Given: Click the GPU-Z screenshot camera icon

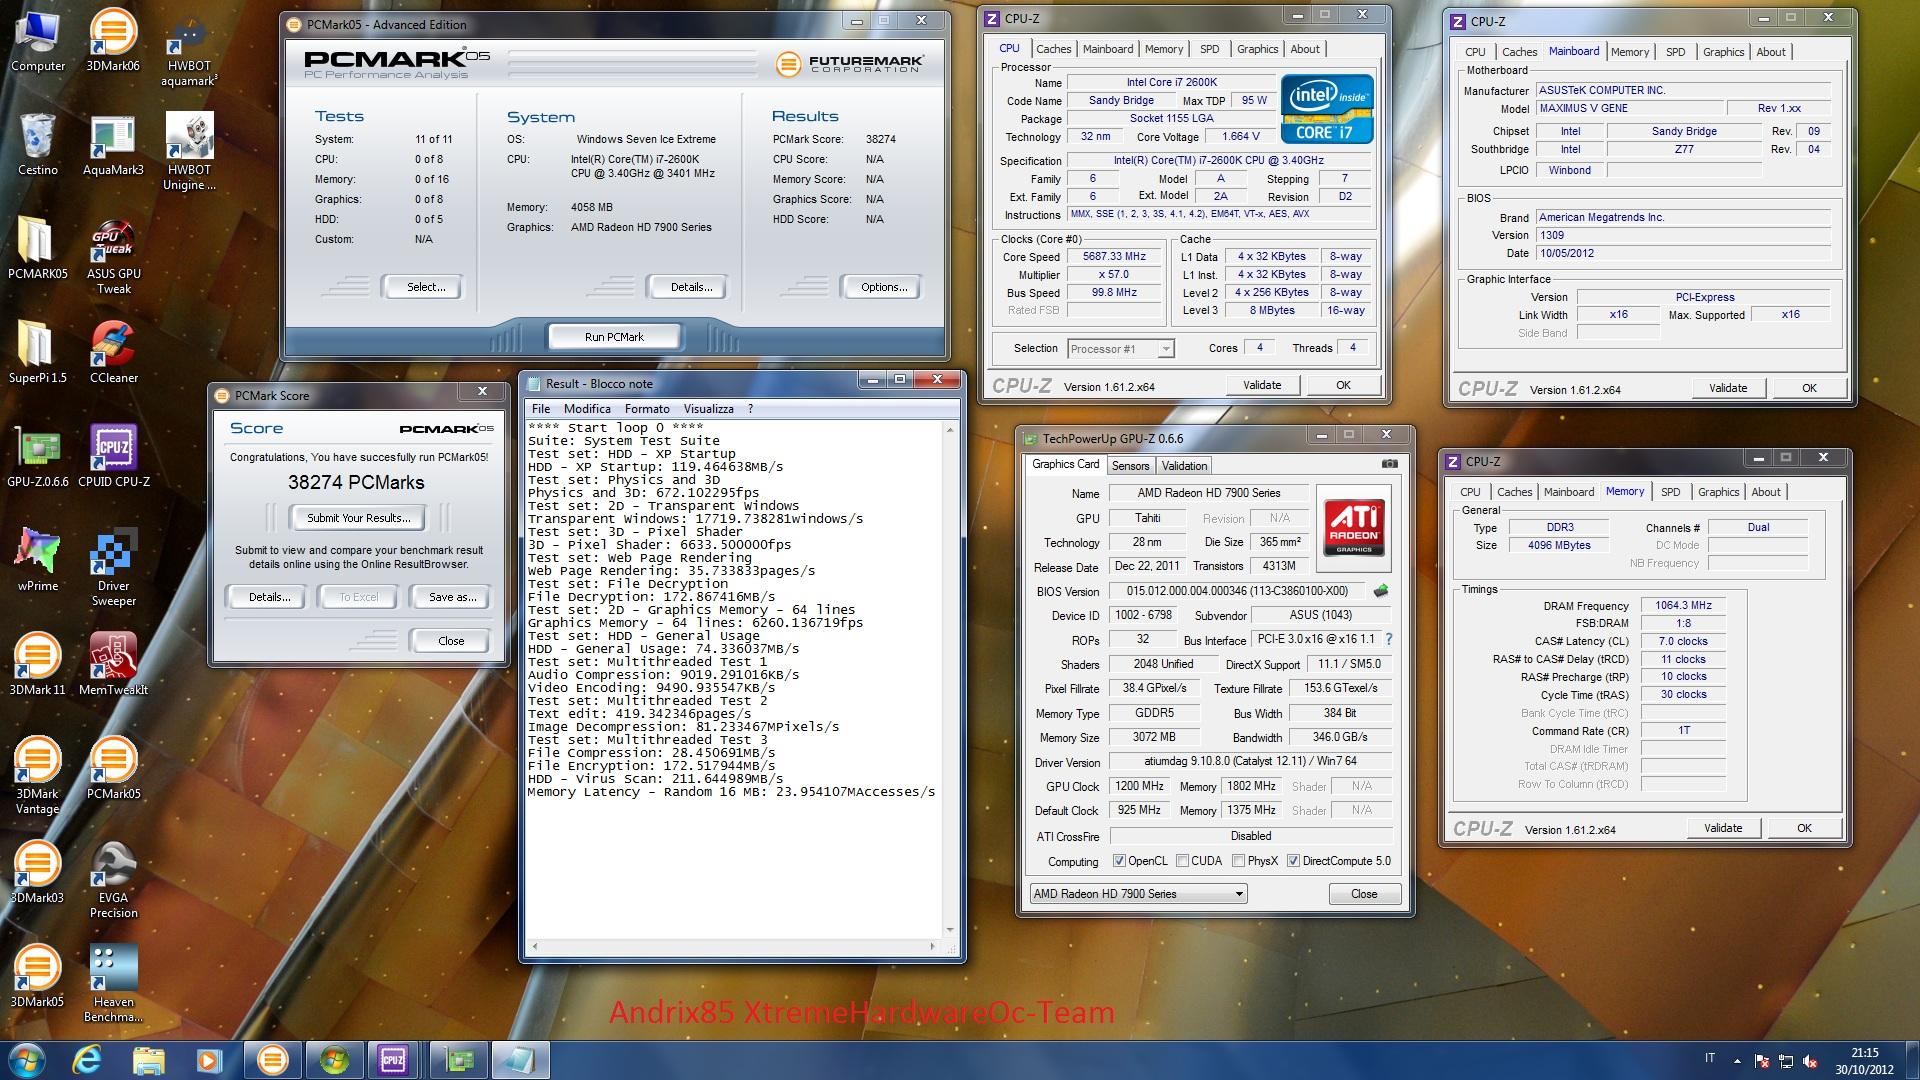Looking at the screenshot, I should [1389, 464].
